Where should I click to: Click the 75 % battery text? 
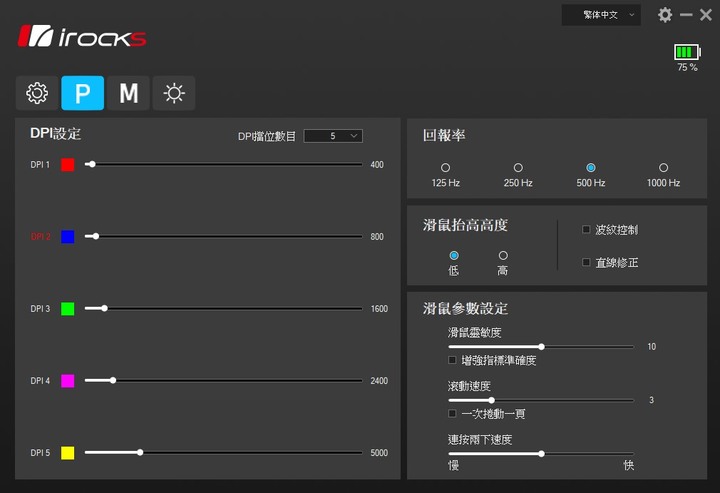(x=687, y=67)
